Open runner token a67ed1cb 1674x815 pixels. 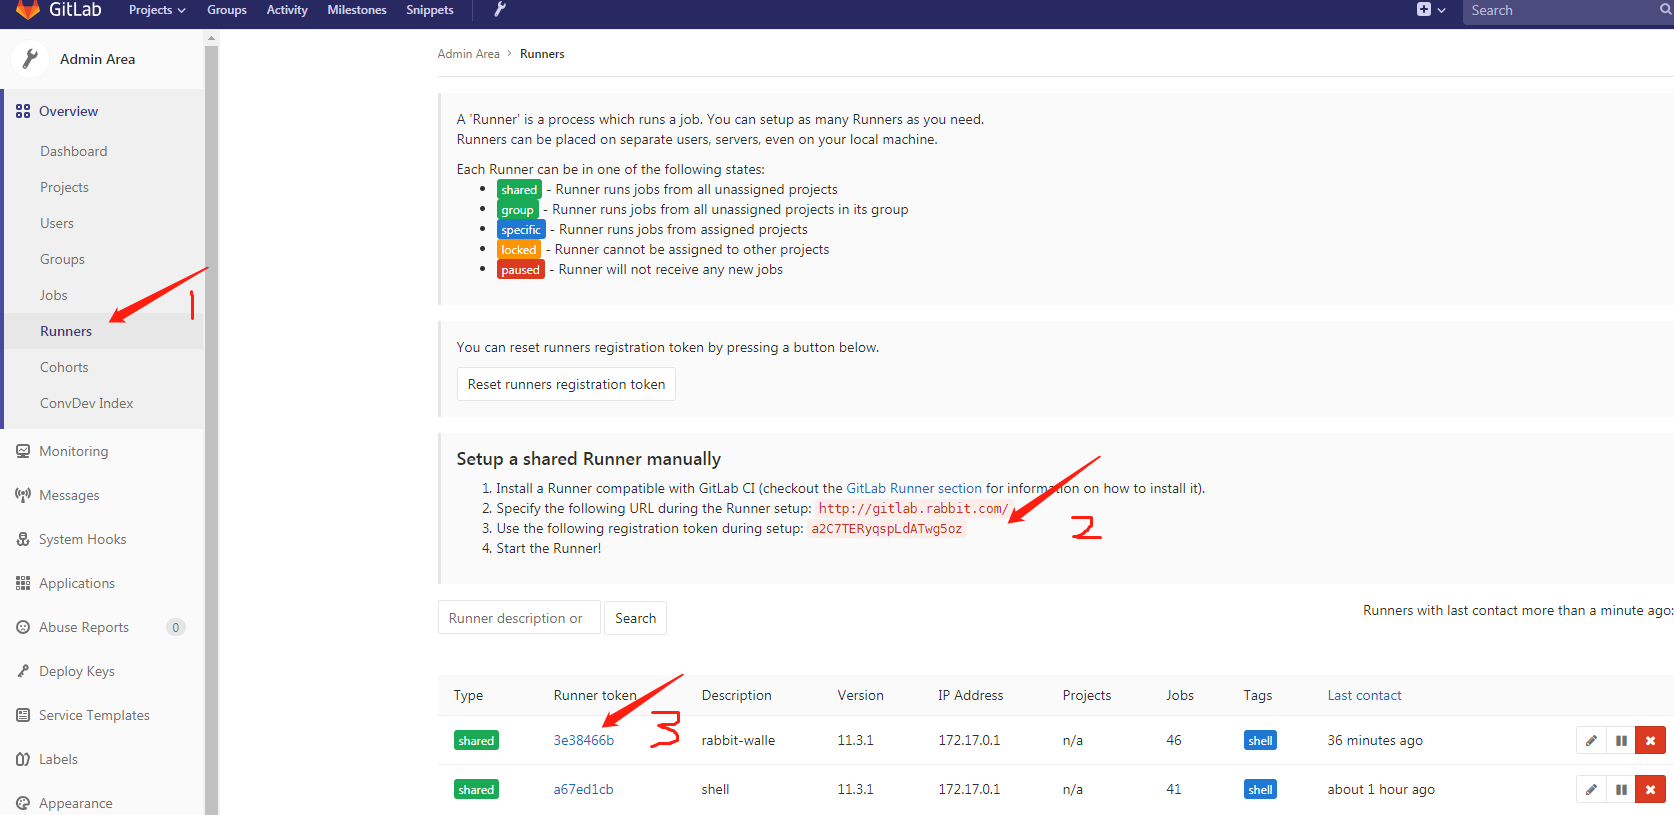point(583,789)
